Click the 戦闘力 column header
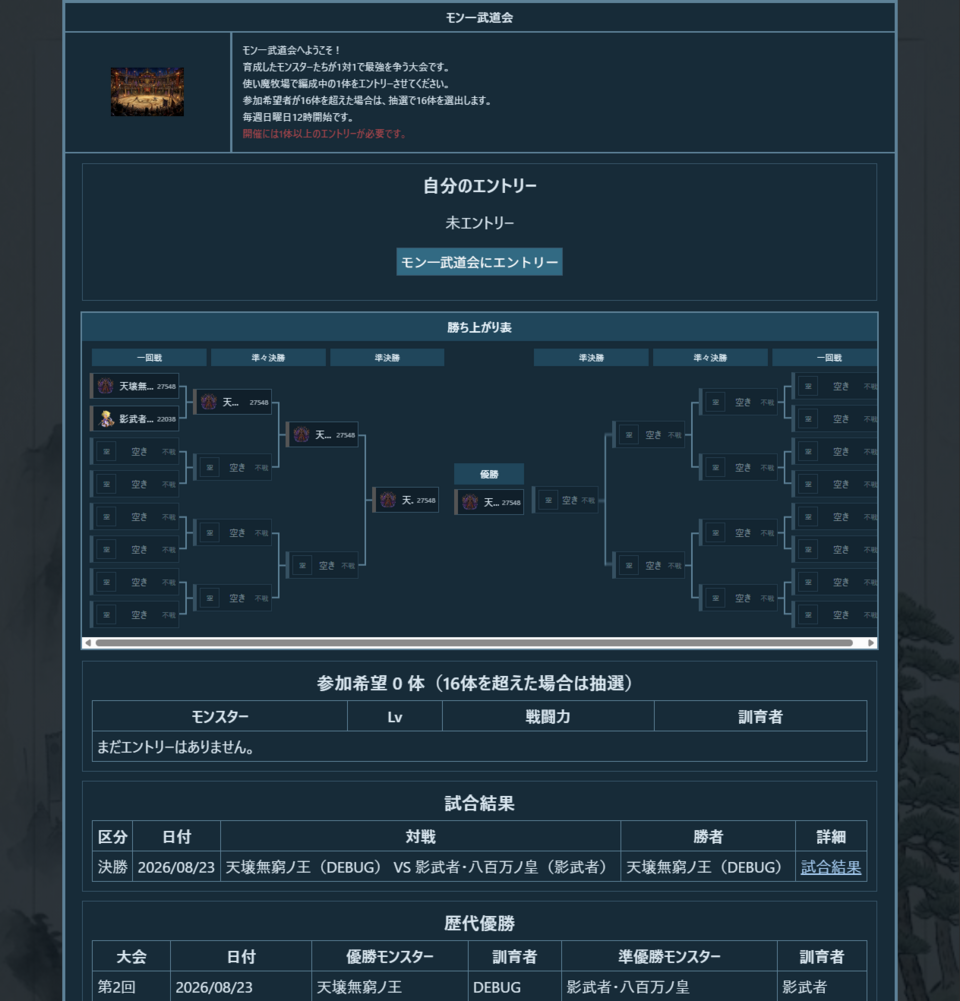The width and height of the screenshot is (960, 1001). point(548,716)
